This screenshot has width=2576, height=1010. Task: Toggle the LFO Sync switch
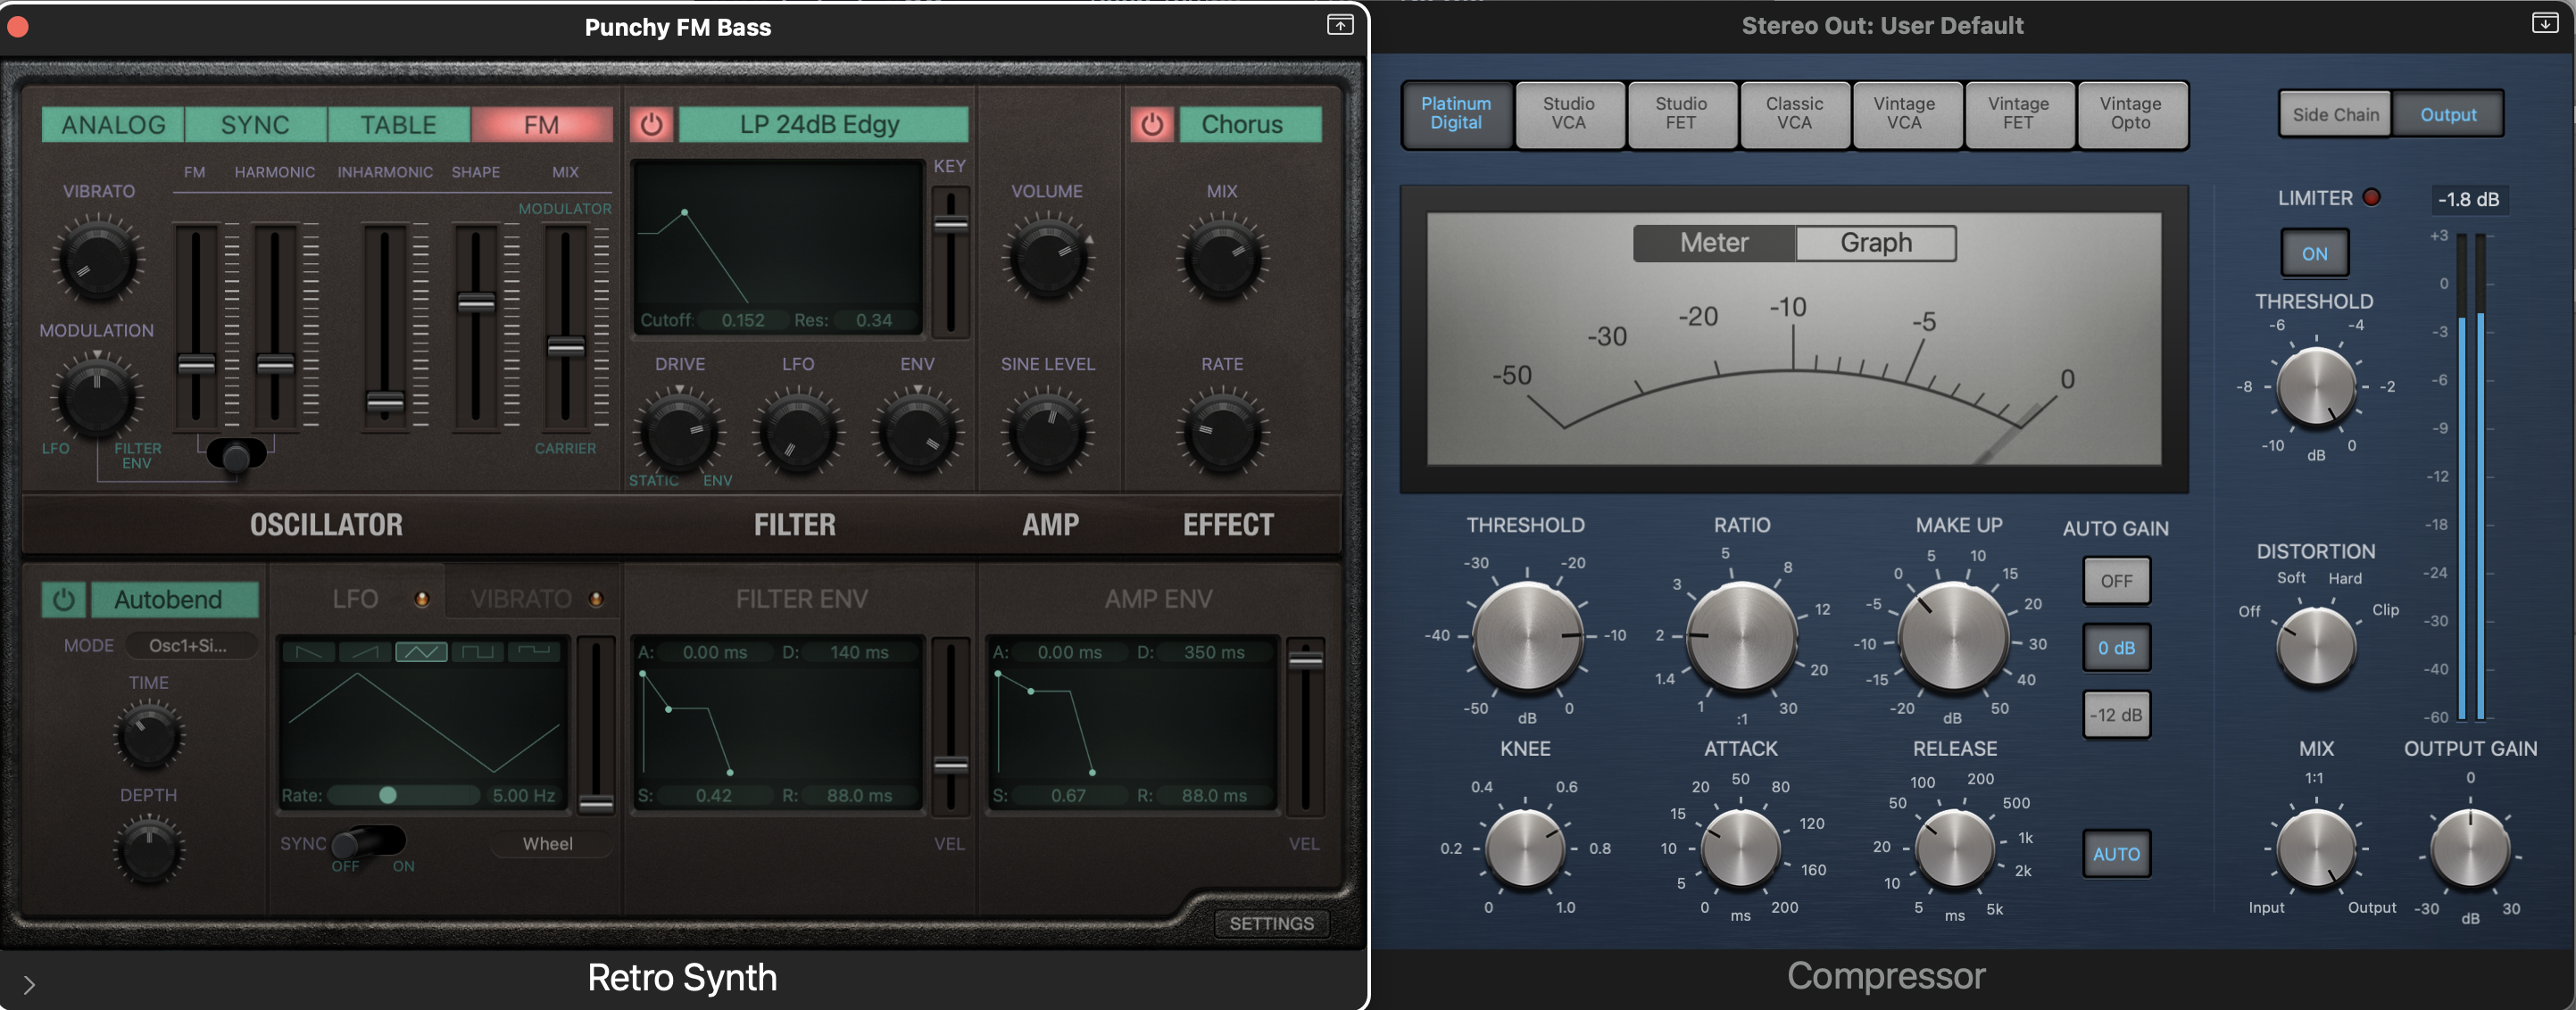368,842
